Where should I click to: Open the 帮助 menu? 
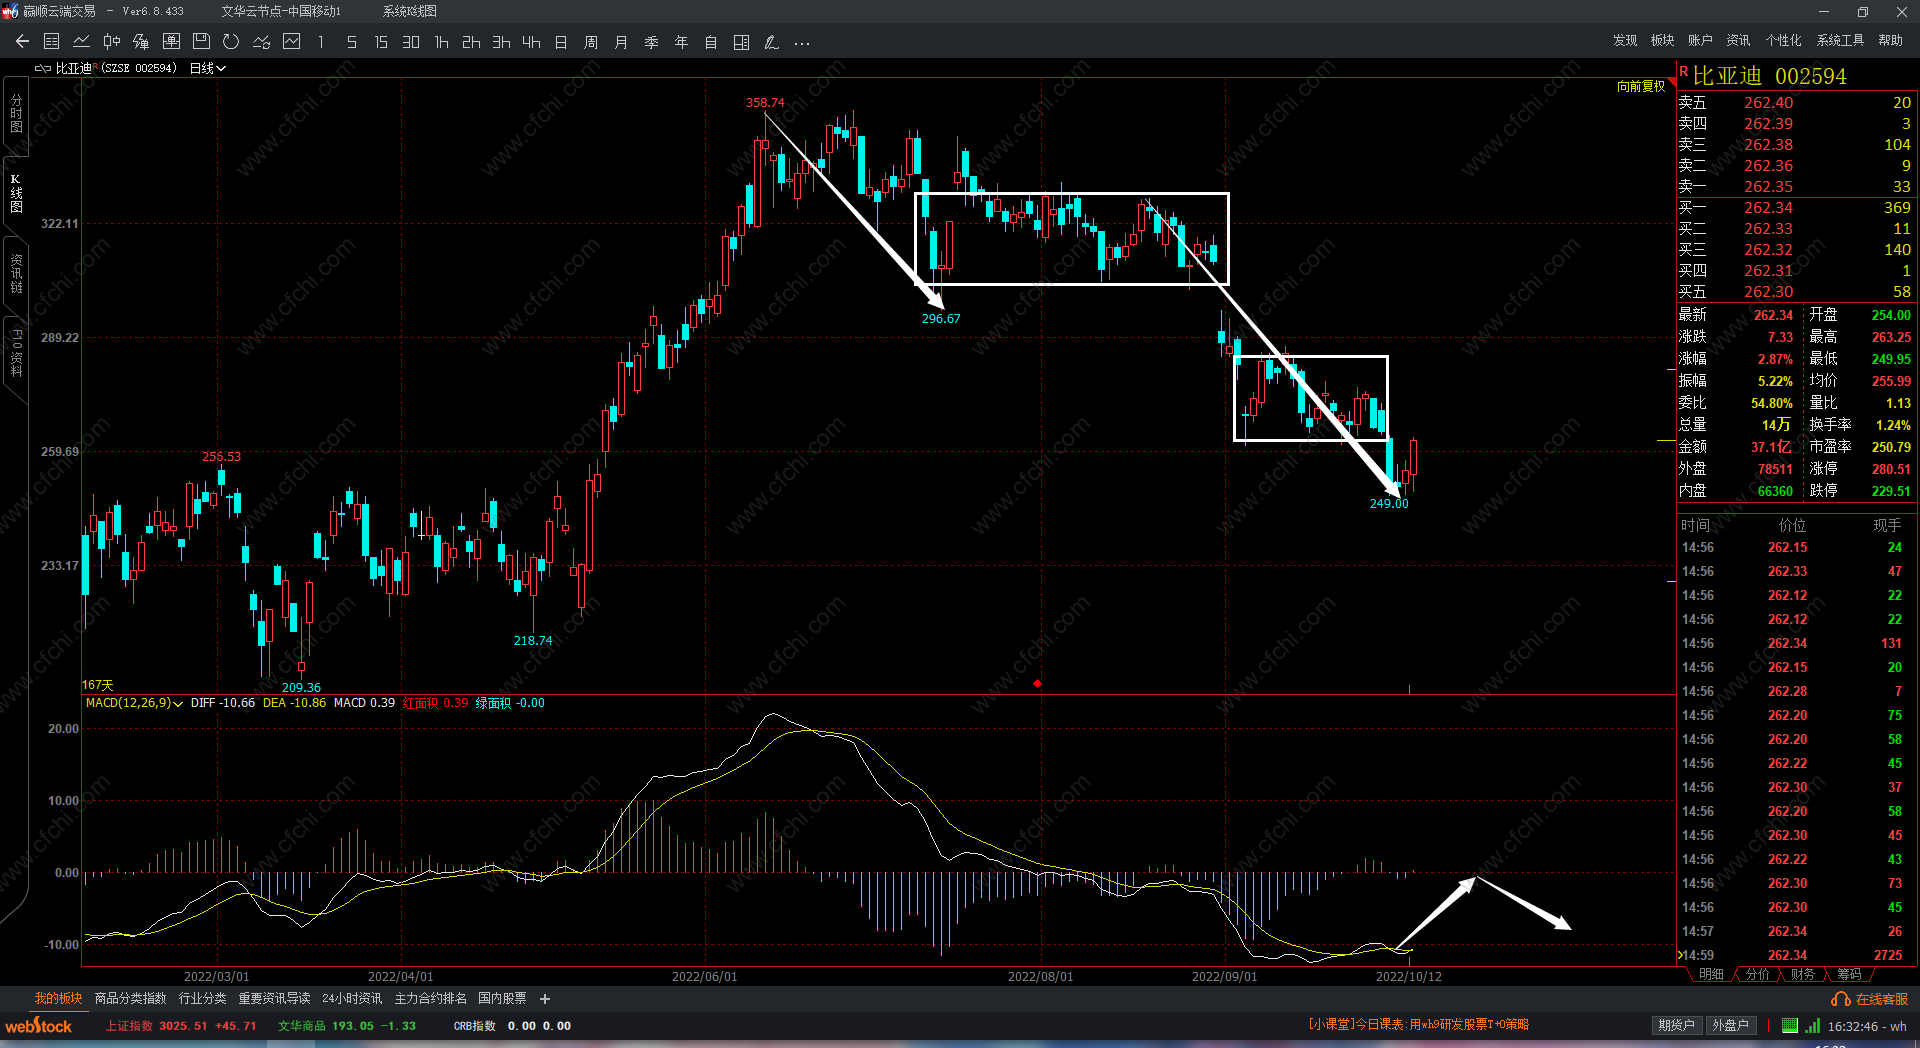click(x=1890, y=41)
